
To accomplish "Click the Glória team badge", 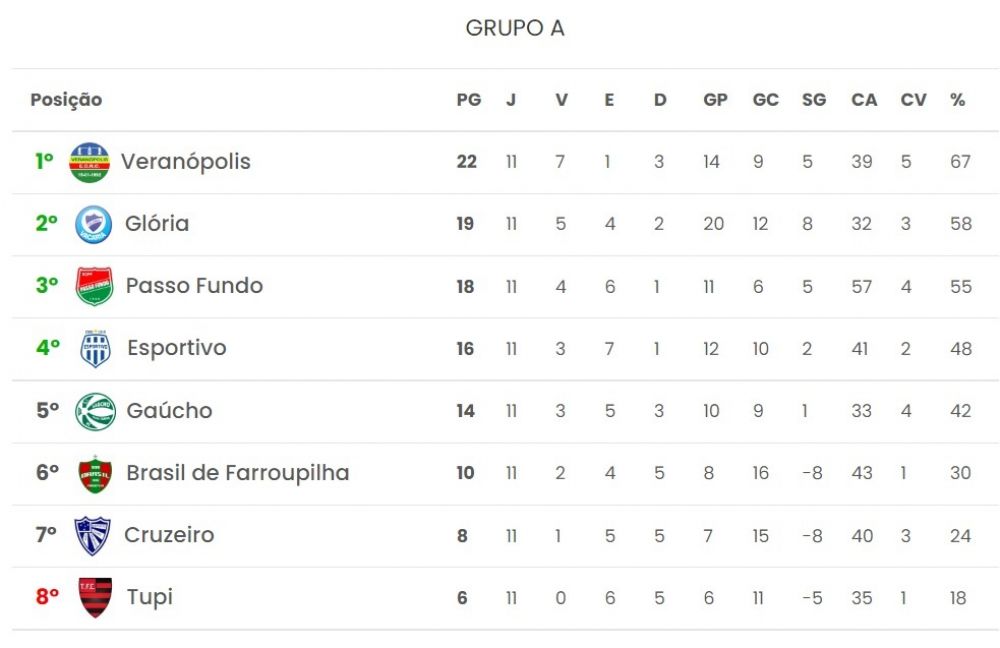I will click(93, 225).
